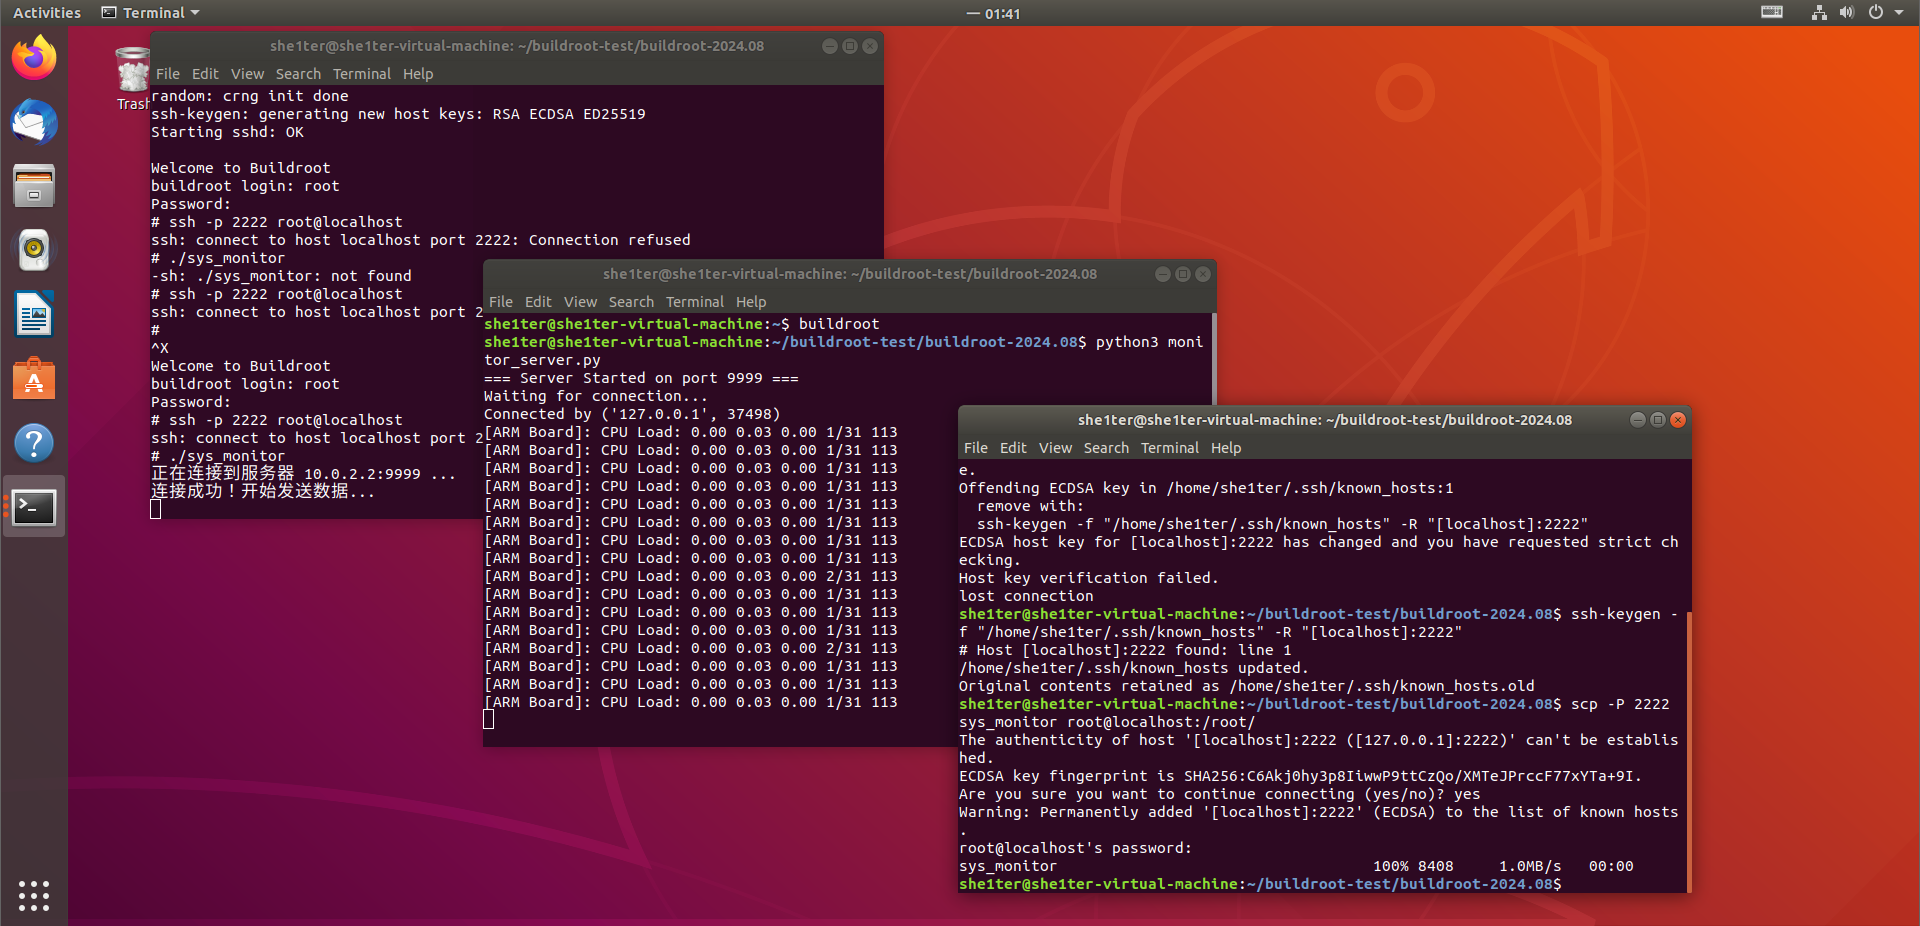Open Terminal menu in the monitor server terminal
Screen dimensions: 1920x926
click(695, 302)
